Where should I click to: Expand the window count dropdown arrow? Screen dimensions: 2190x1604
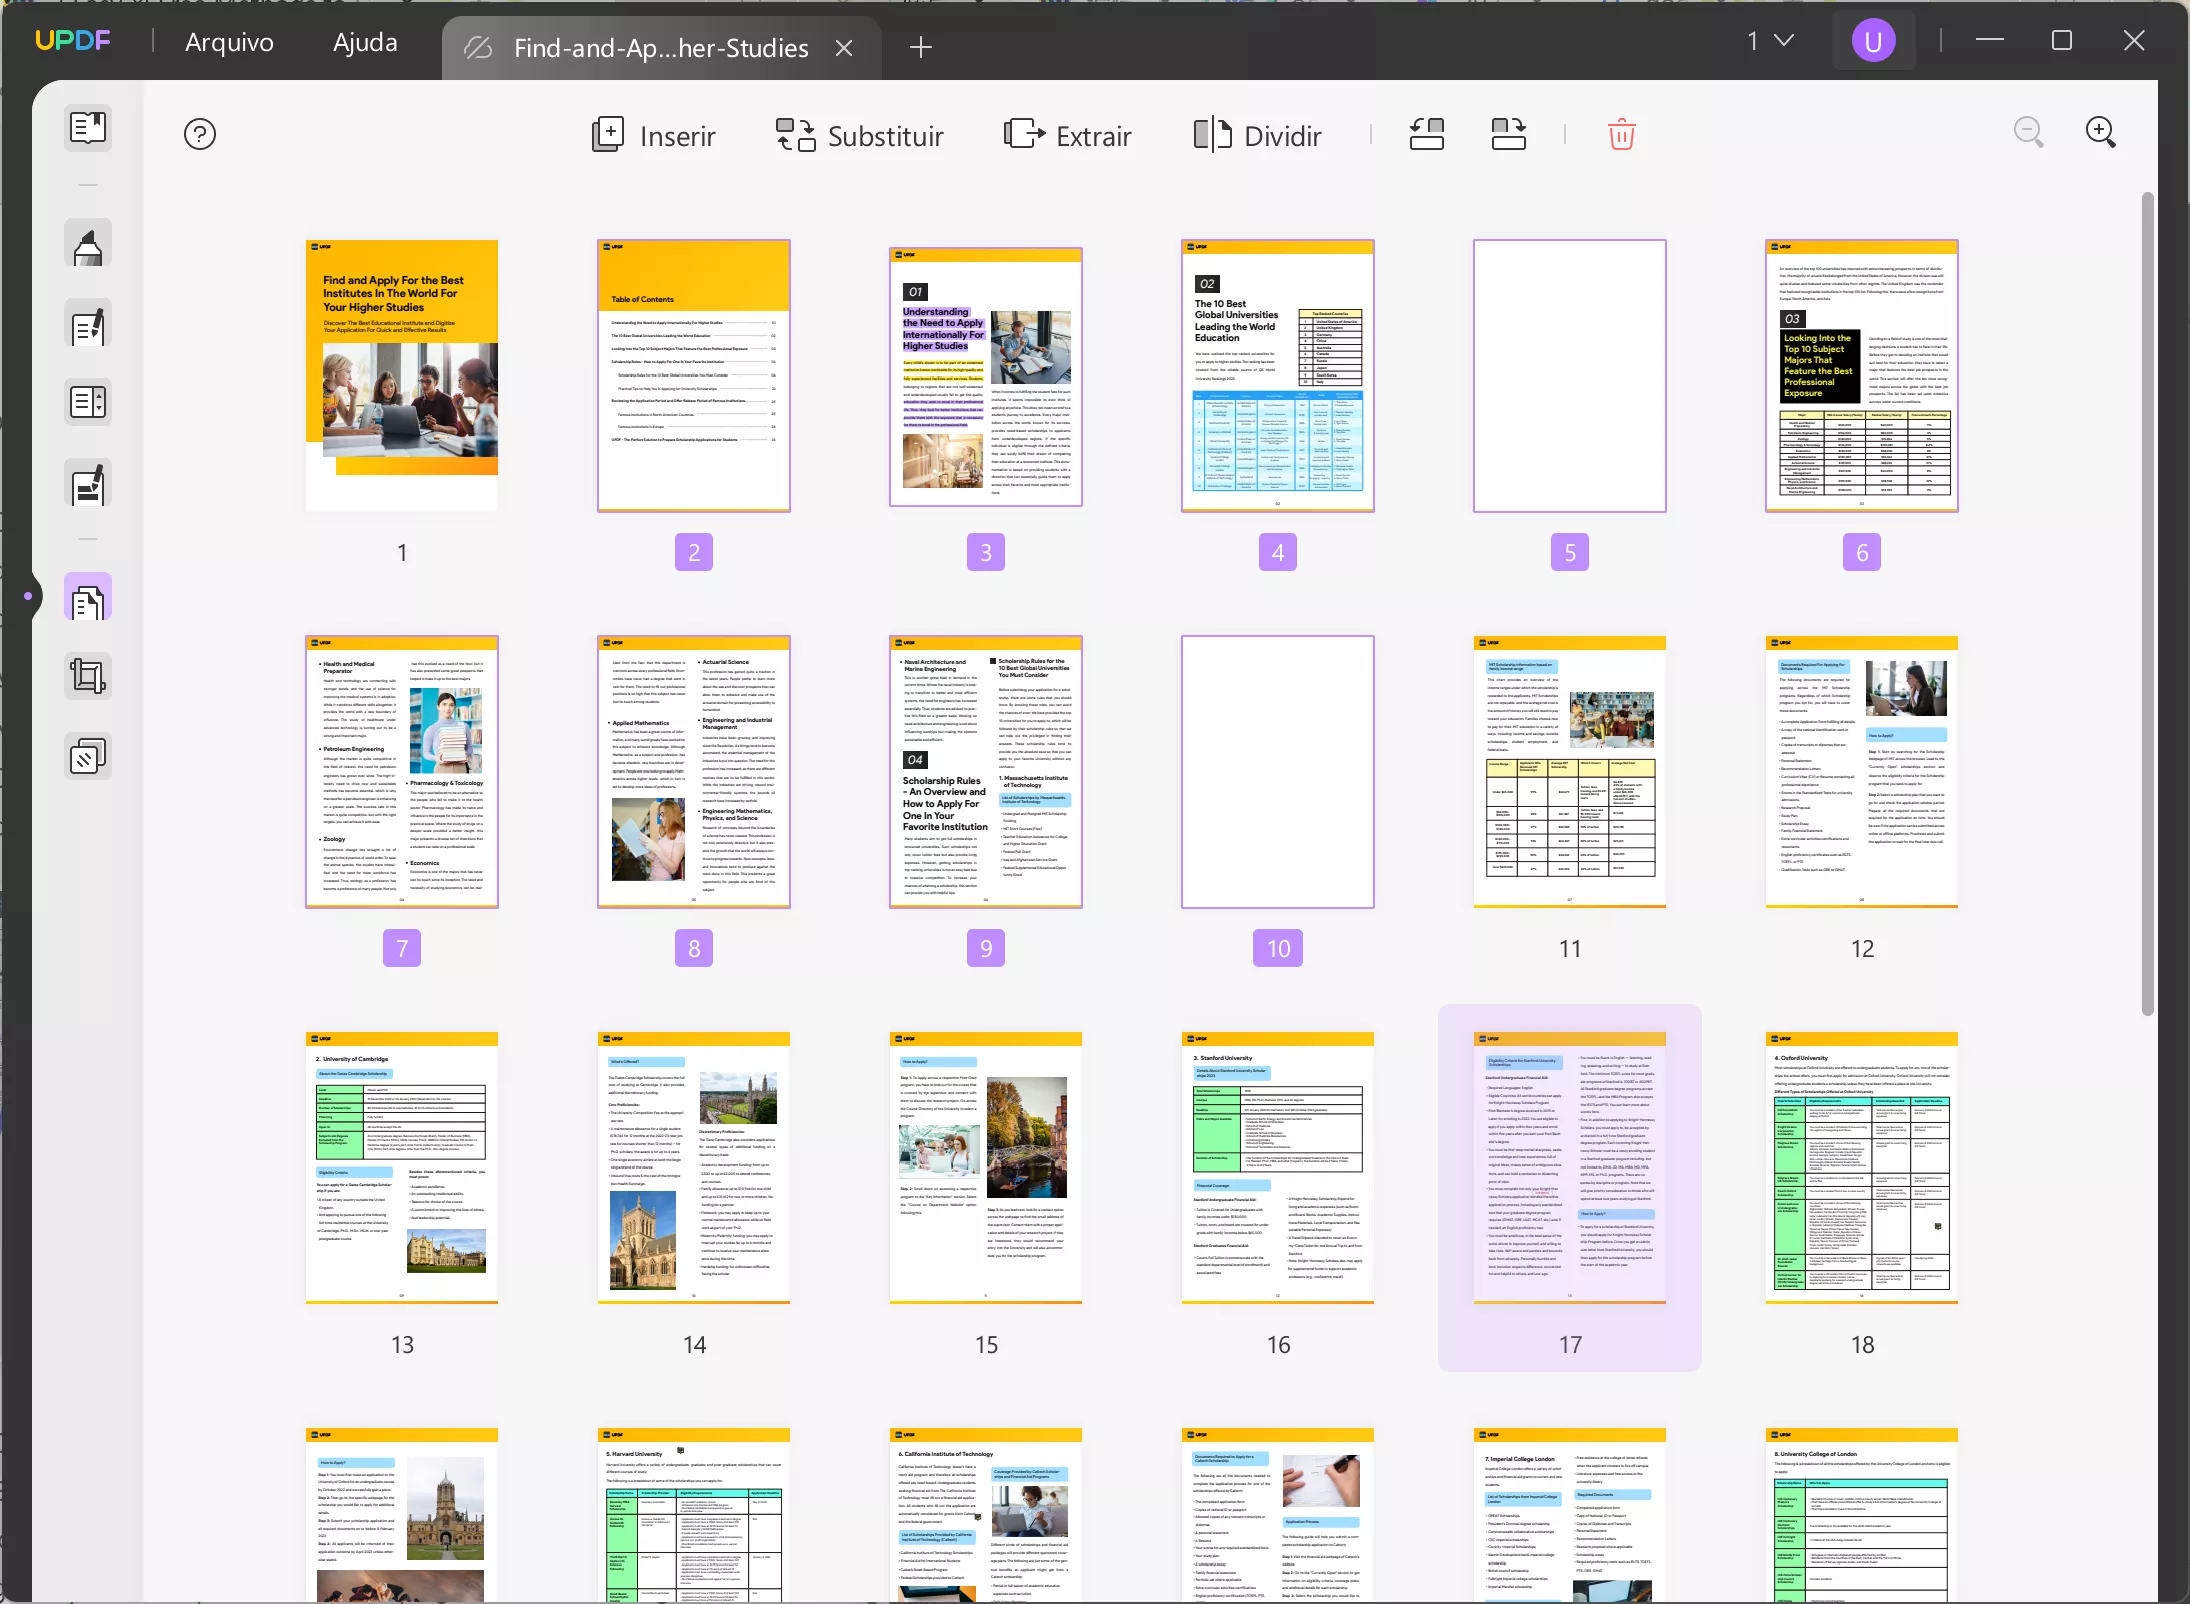(1784, 40)
